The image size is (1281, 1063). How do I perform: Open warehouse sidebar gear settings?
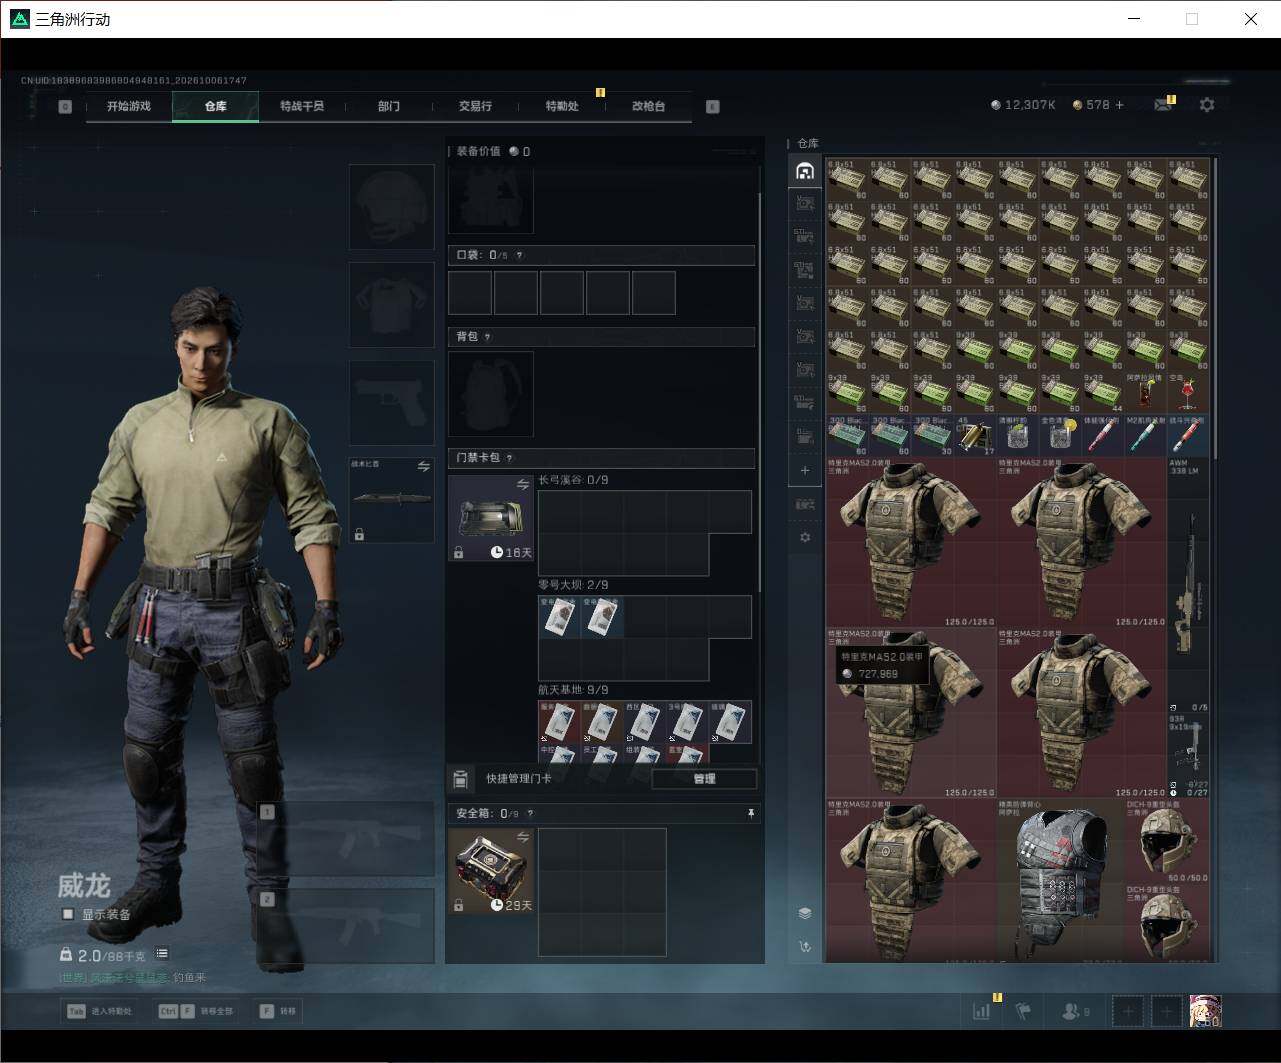pos(805,537)
